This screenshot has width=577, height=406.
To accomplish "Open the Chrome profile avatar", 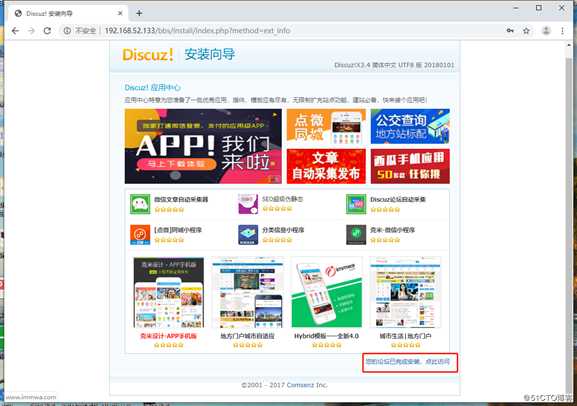I will click(546, 31).
